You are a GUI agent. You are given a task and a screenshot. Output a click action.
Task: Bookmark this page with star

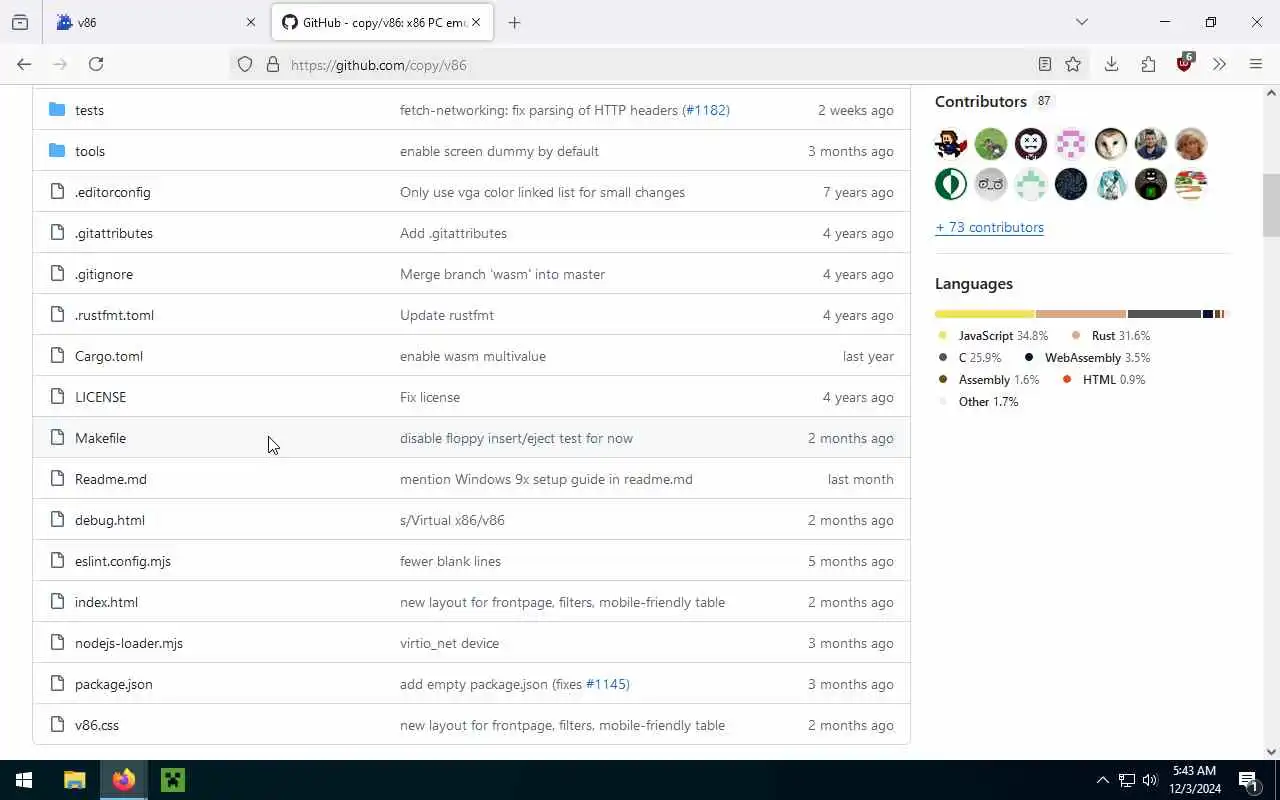pos(1073,64)
